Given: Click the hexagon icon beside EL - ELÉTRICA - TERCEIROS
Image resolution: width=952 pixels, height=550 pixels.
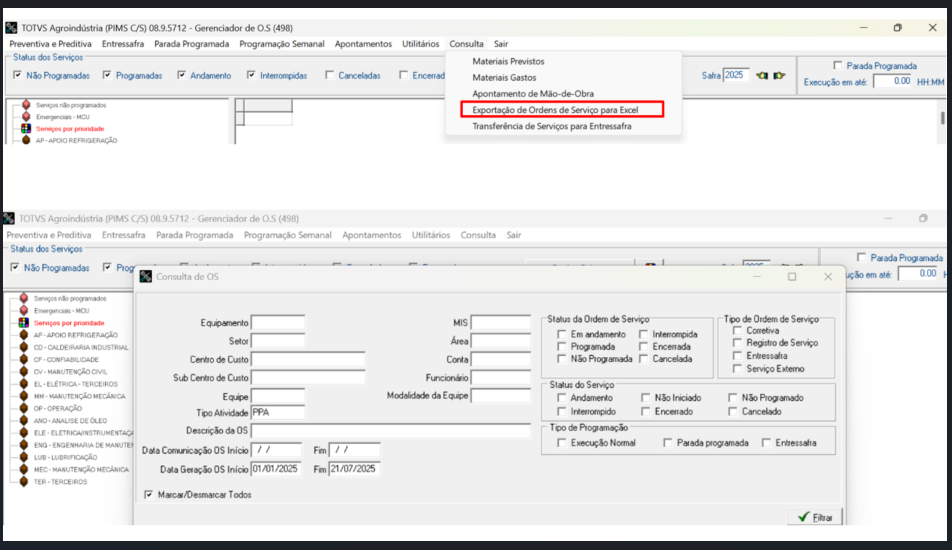Looking at the screenshot, I should [24, 384].
